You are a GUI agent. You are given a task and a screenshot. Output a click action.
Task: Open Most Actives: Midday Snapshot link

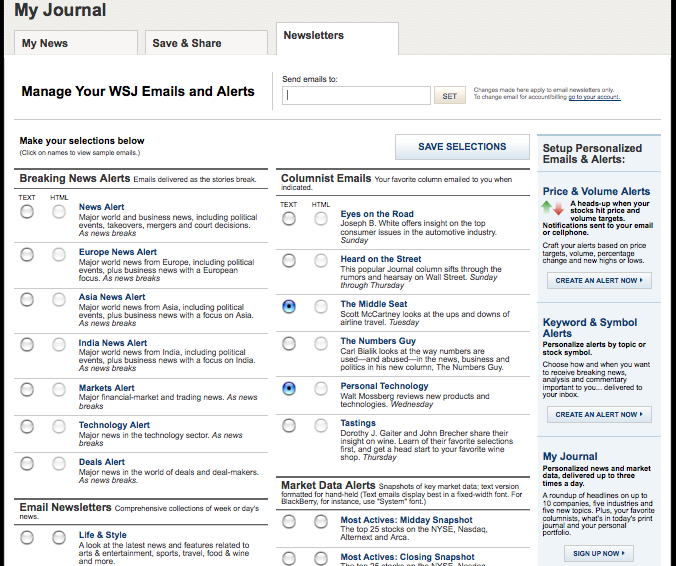point(407,520)
